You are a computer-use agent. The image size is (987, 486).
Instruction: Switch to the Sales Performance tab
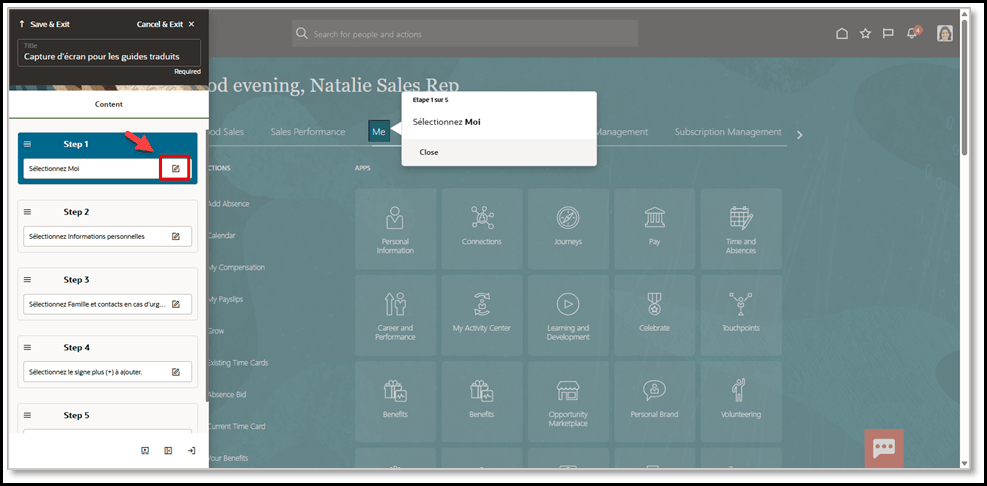point(308,132)
